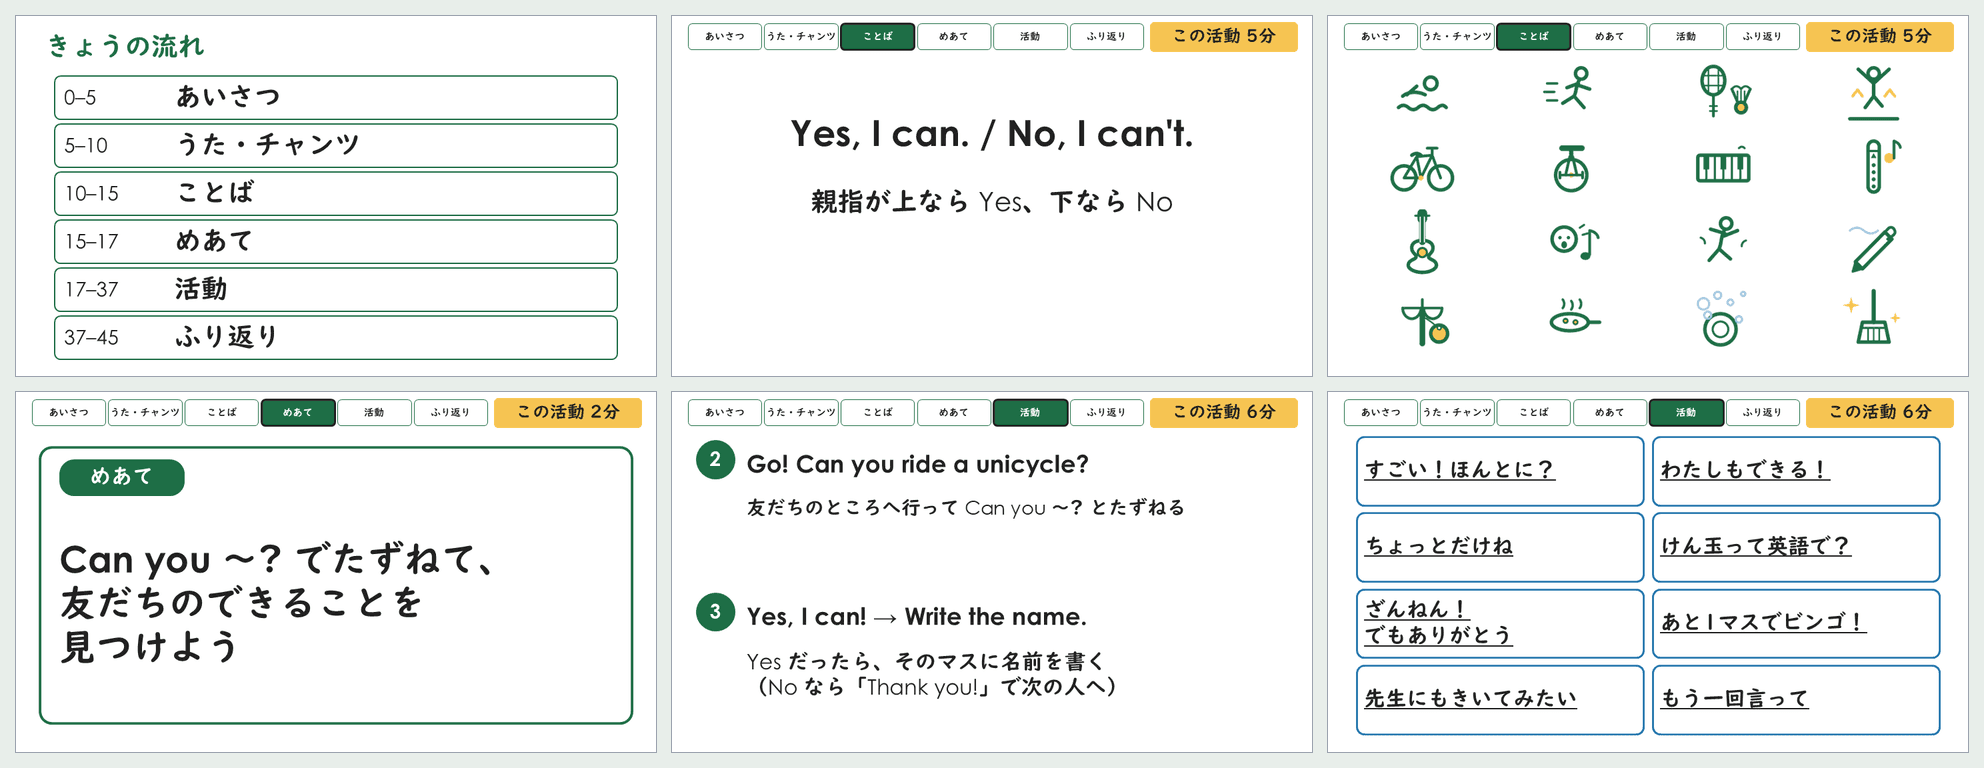Select the Go! Can you ride a unicycle? line
Viewport: 1984px width, 768px height.
click(x=917, y=465)
